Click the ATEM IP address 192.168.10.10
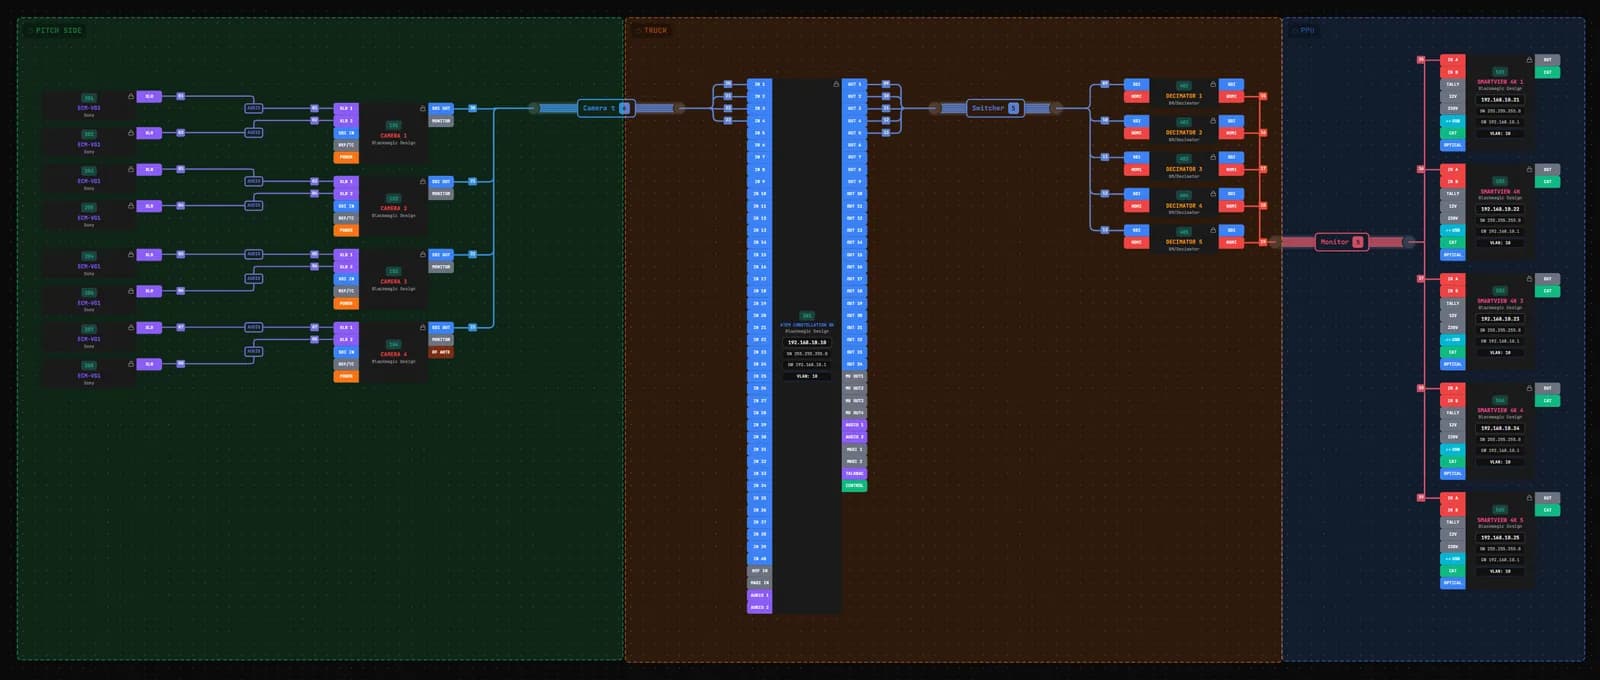The image size is (1600, 680). click(x=807, y=342)
